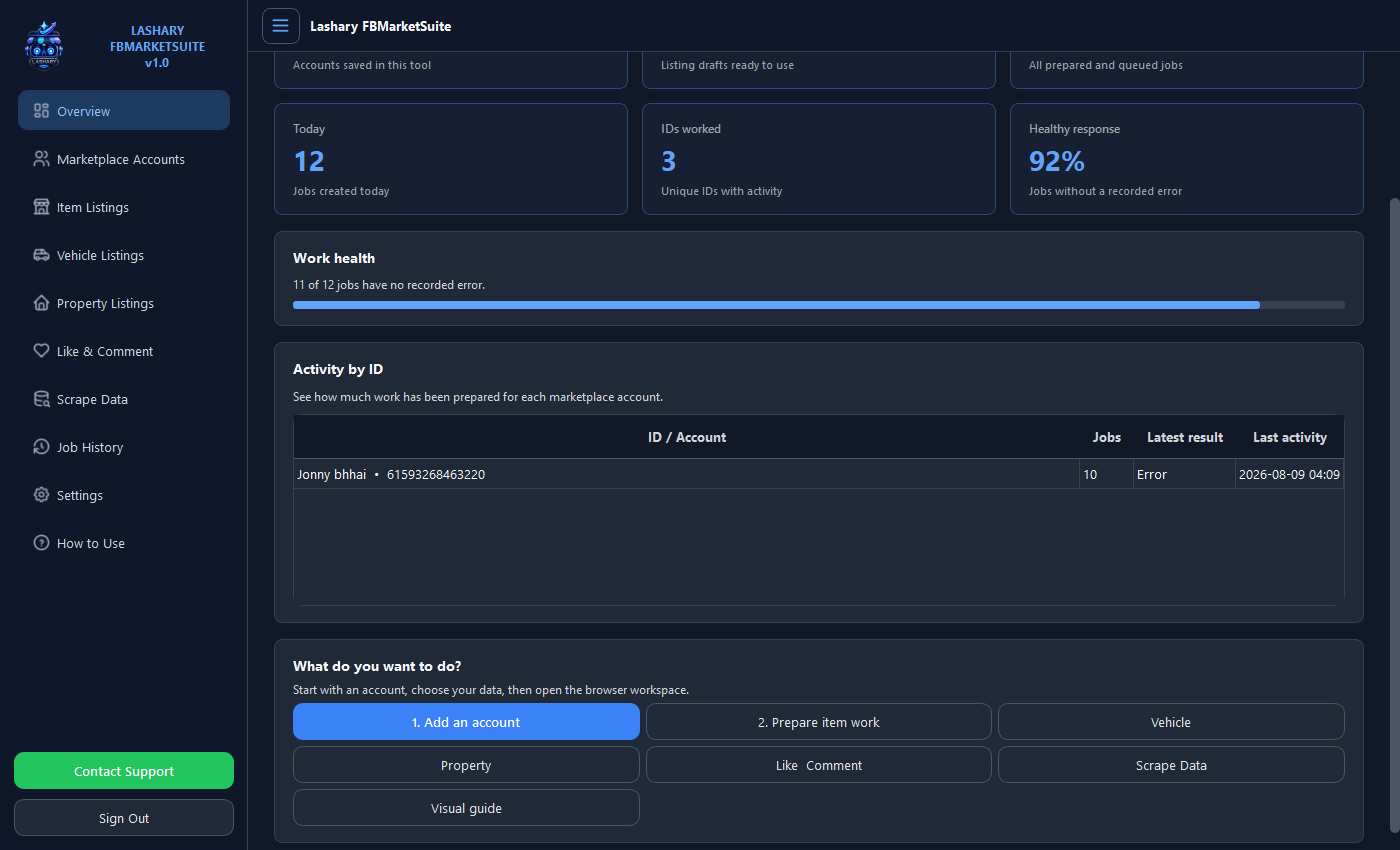Click the '12' jobs created today value
This screenshot has height=850, width=1400.
coord(309,161)
